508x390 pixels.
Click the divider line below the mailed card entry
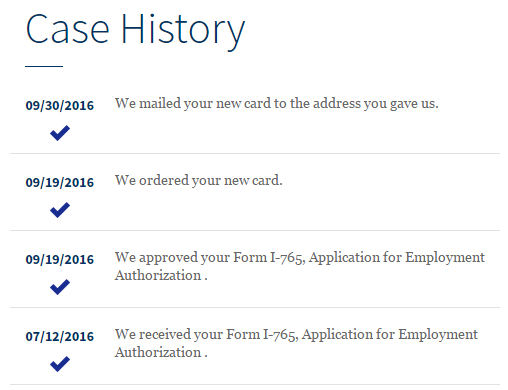click(255, 154)
